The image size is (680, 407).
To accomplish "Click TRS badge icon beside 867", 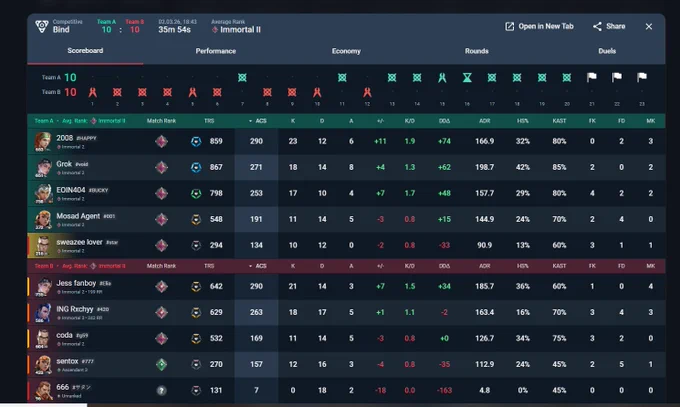I will 196,167.
